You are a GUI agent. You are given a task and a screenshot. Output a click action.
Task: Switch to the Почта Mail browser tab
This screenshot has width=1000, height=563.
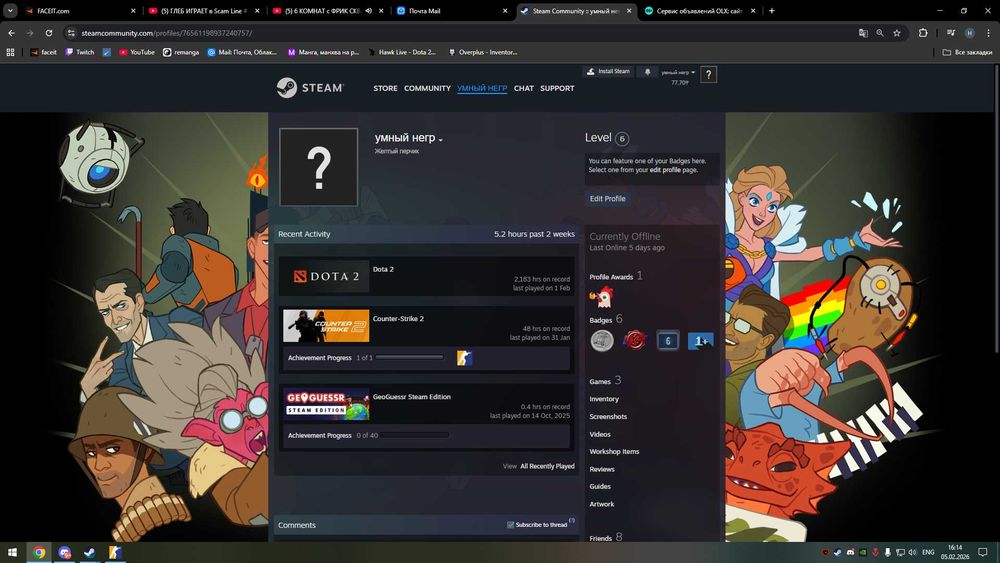point(452,11)
